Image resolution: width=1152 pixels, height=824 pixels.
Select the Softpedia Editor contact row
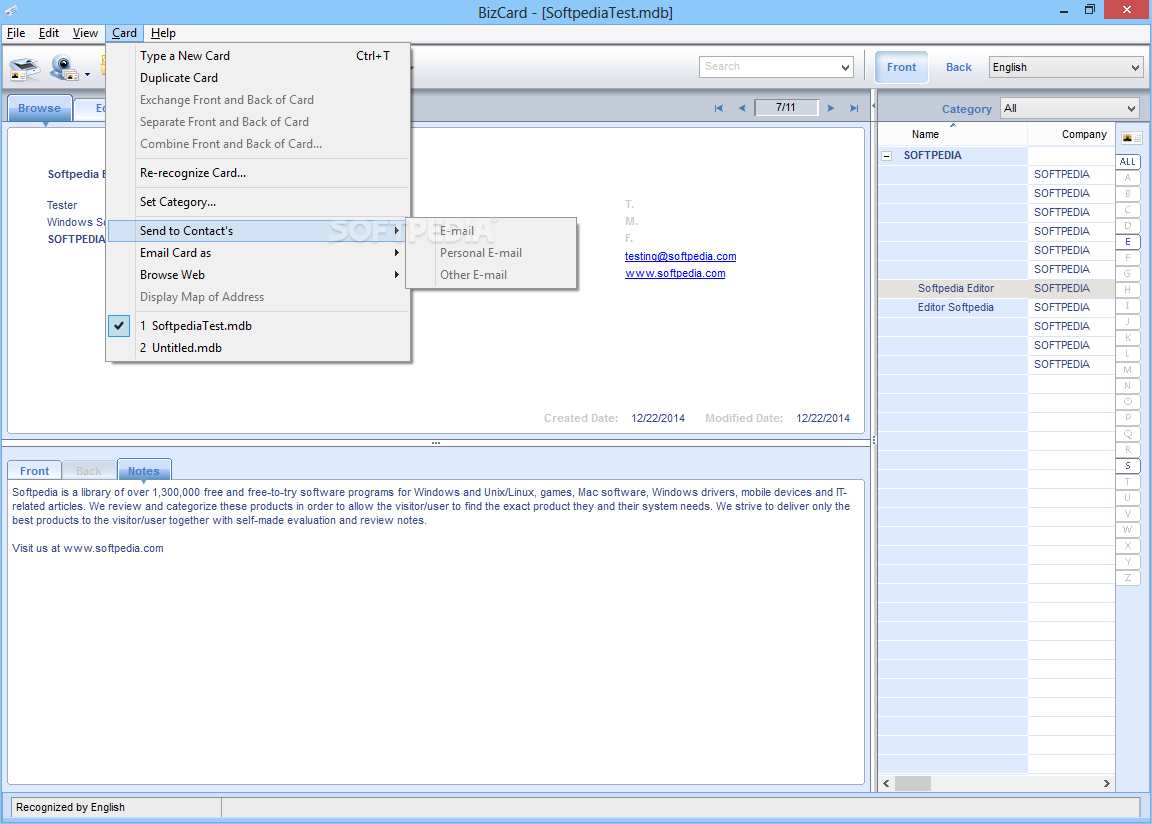point(996,289)
